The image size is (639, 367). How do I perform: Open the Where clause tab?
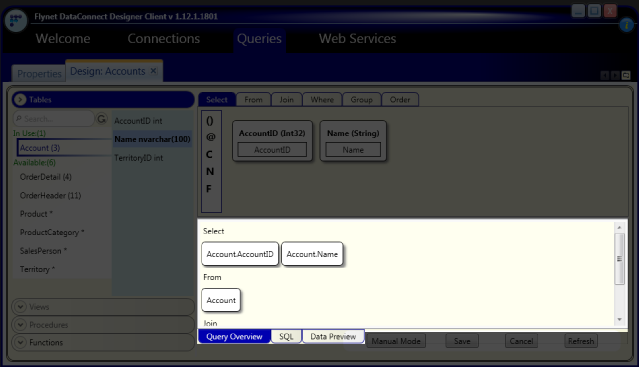[322, 100]
